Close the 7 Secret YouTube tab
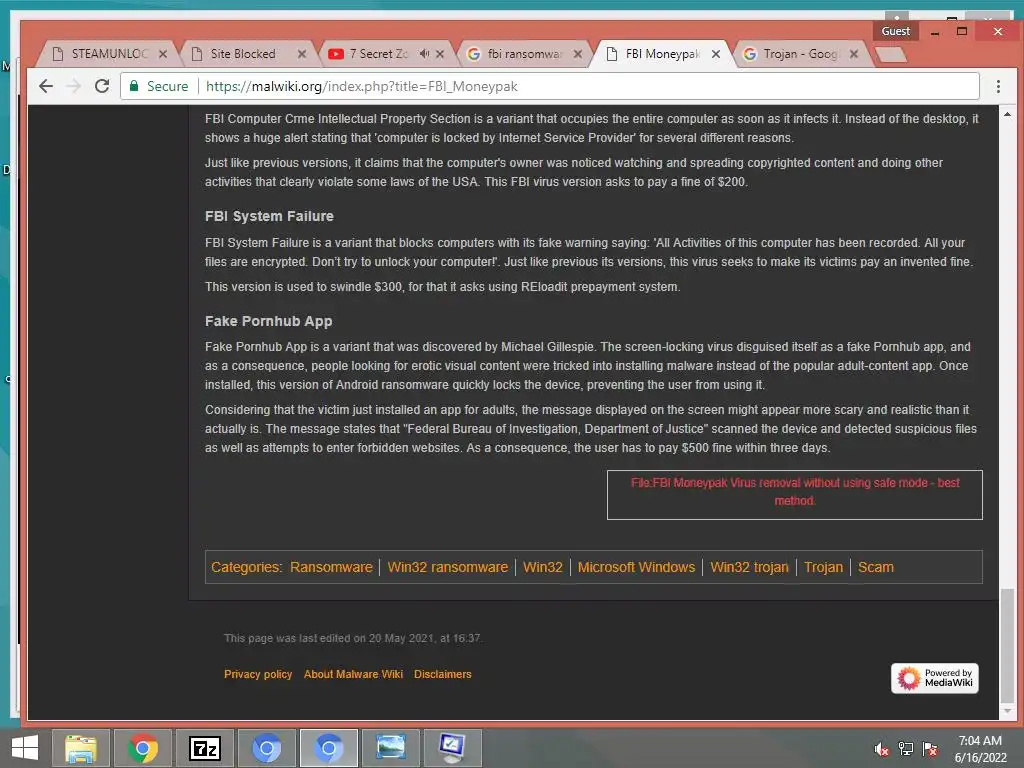Viewport: 1024px width, 768px height. [x=440, y=54]
